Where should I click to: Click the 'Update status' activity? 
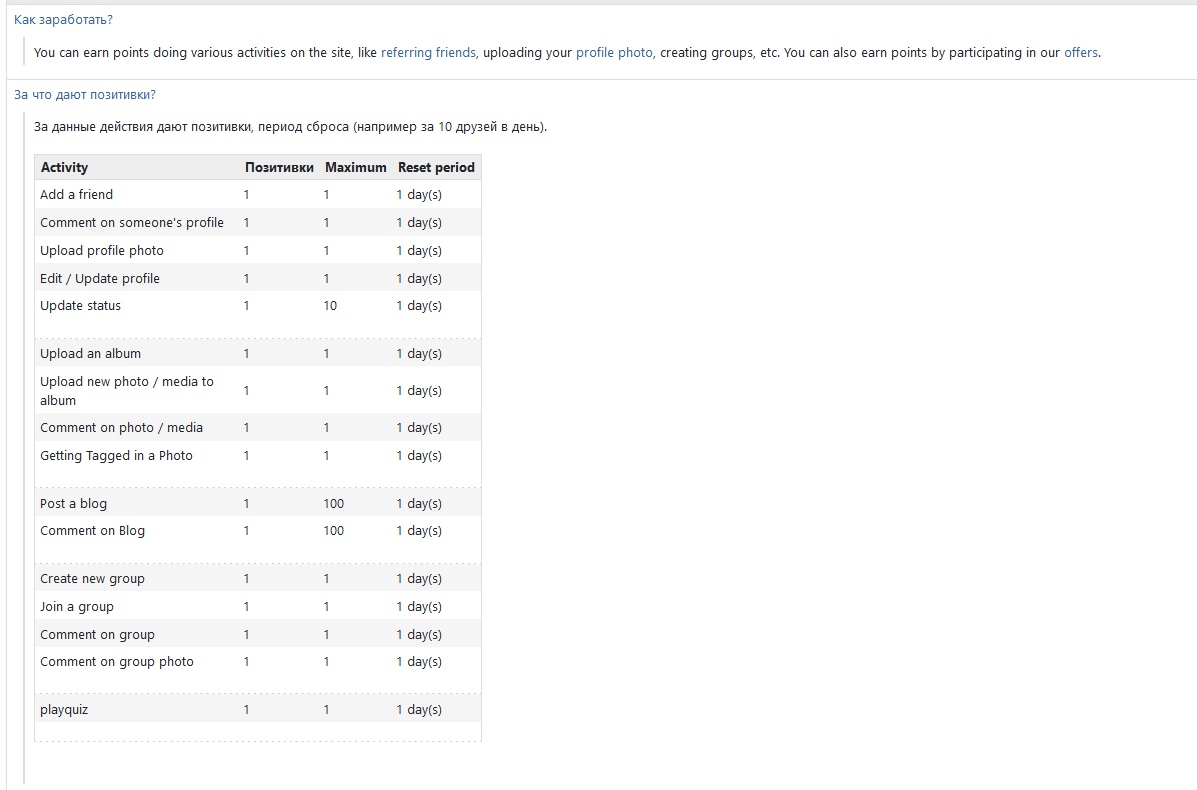(80, 306)
